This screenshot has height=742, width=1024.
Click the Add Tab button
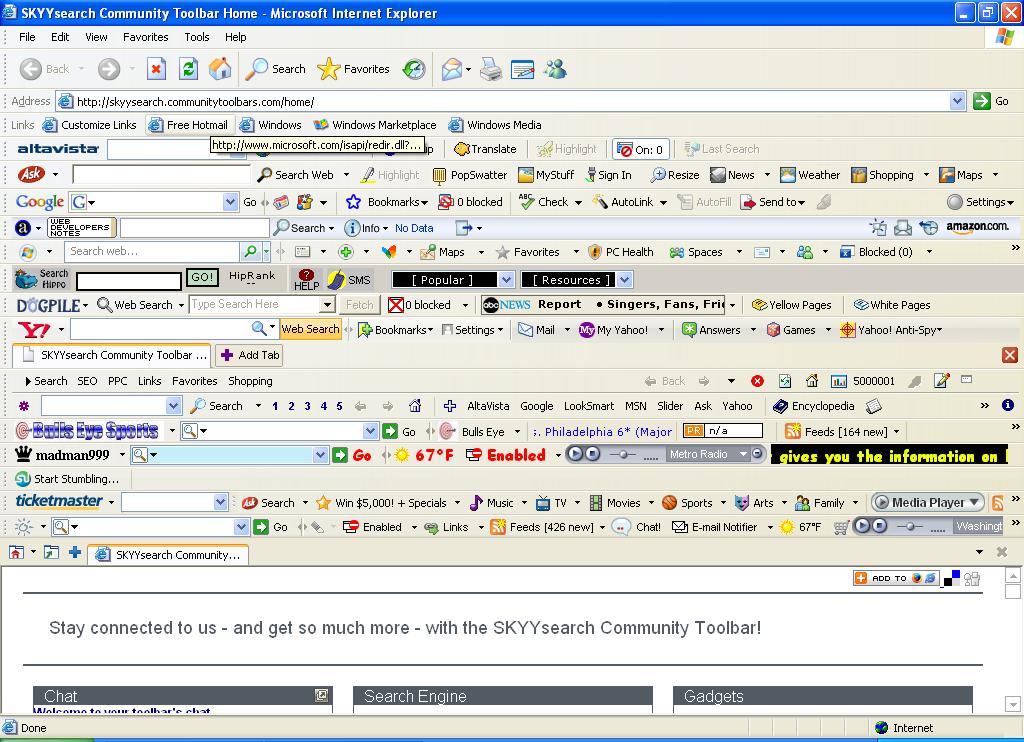249,355
